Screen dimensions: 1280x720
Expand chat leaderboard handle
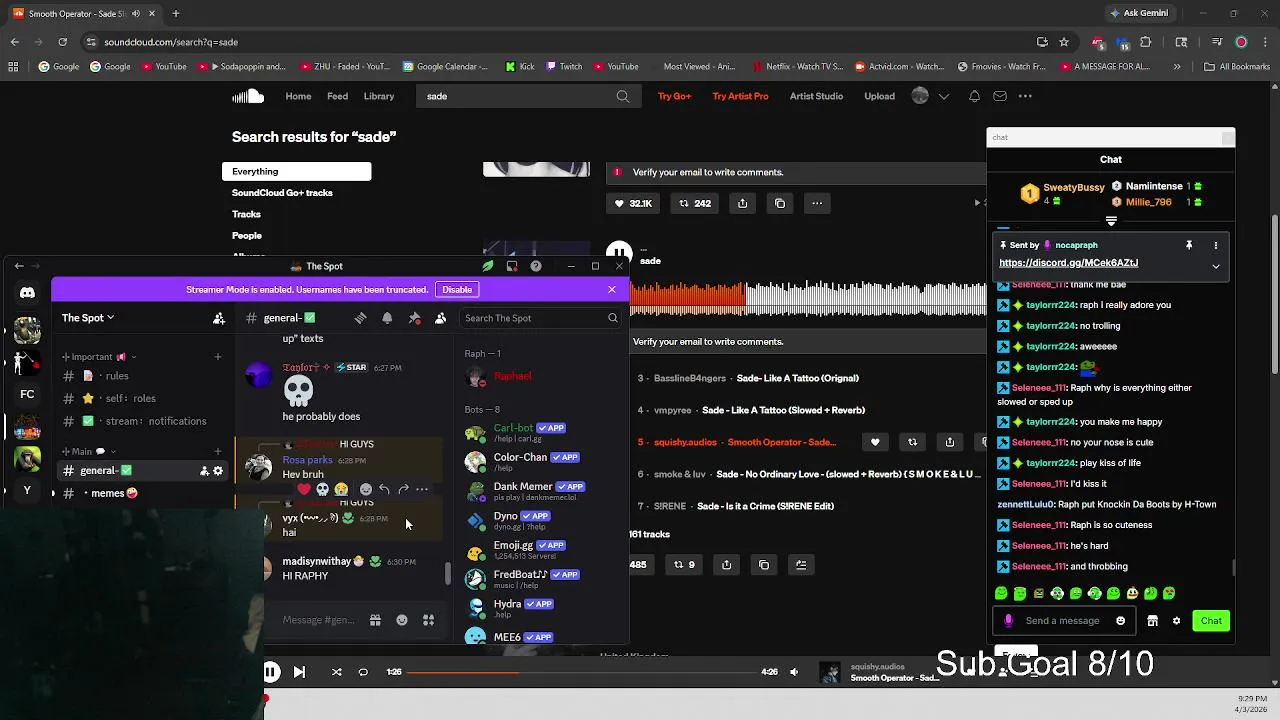pyautogui.click(x=1111, y=222)
